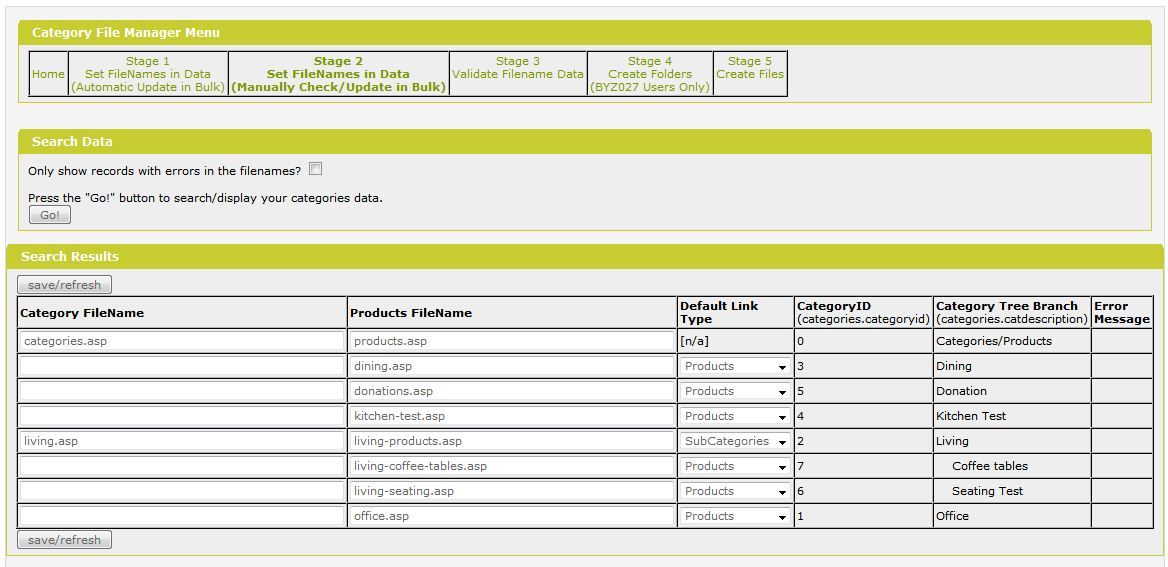The height and width of the screenshot is (567, 1168).
Task: Click the categories.asp Category FileName field
Action: 182,341
